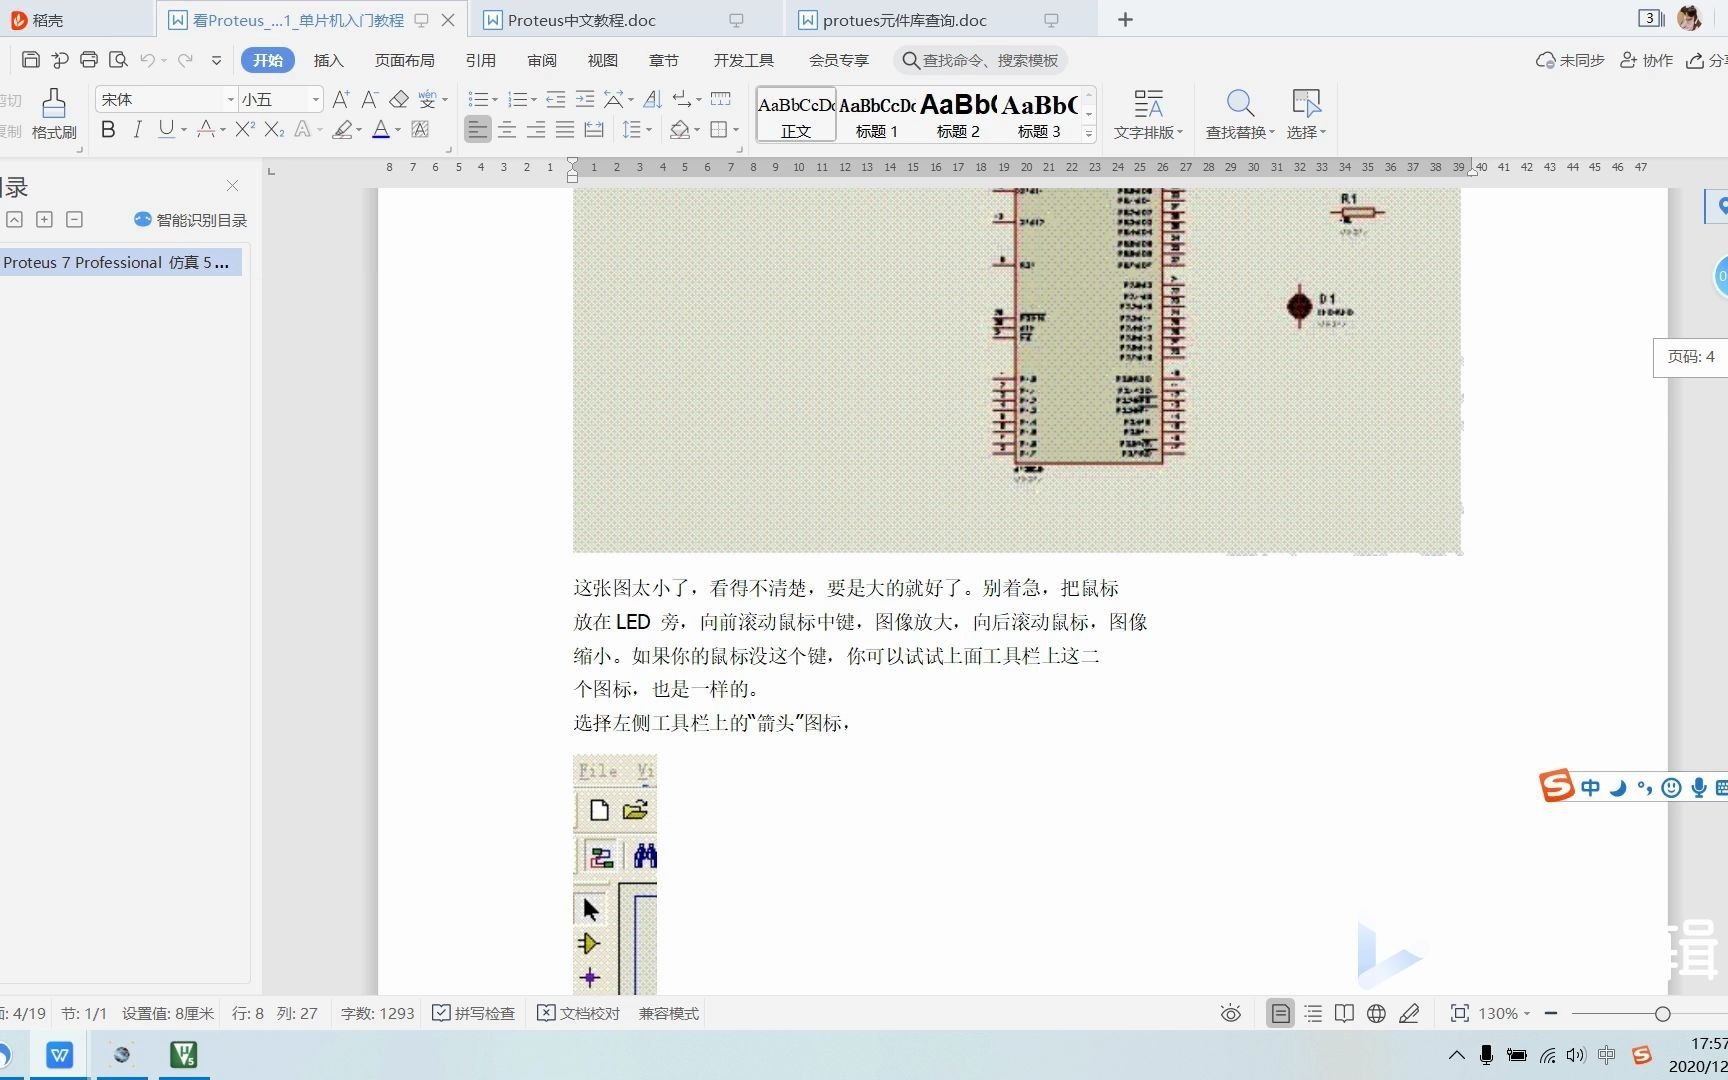
Task: Expand the bullet list dropdown arrow
Action: point(495,100)
